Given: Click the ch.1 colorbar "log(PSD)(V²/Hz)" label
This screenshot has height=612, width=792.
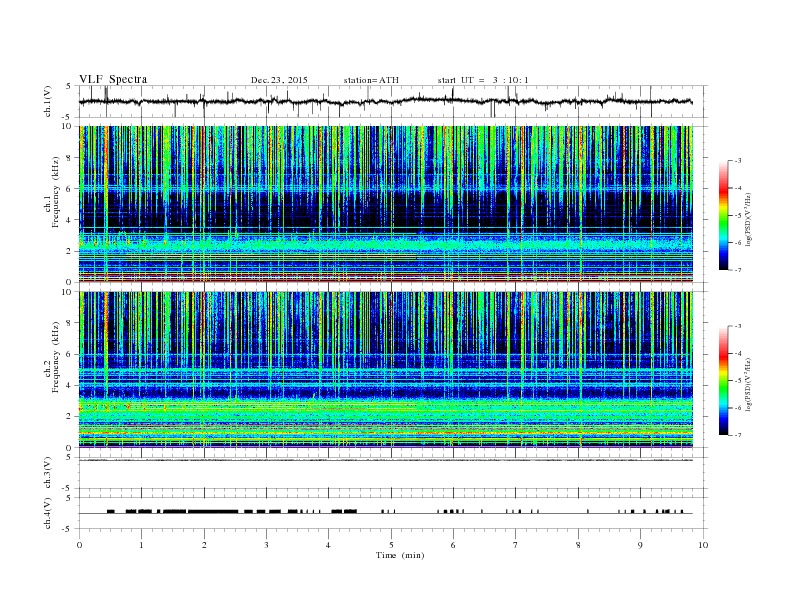Looking at the screenshot, I should click(748, 219).
